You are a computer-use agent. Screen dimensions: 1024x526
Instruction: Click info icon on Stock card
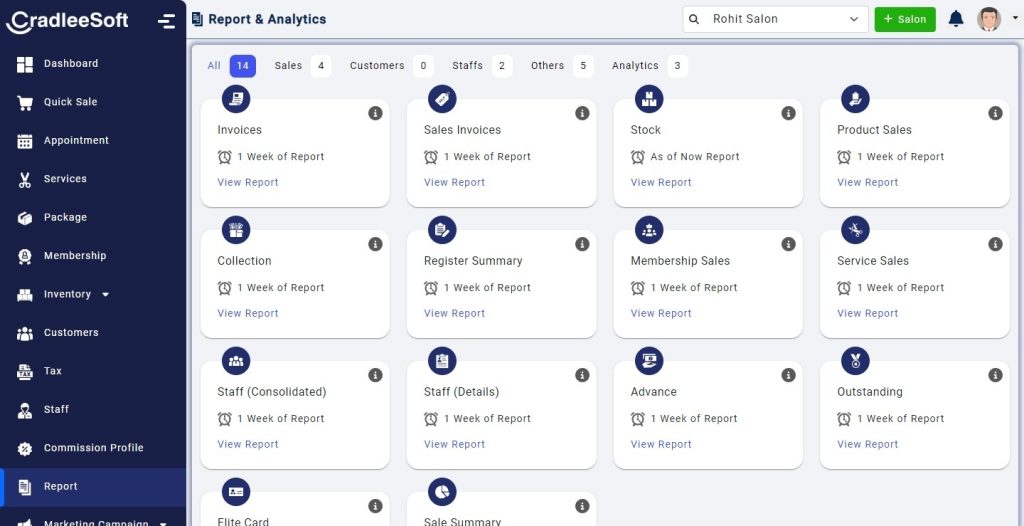click(788, 113)
